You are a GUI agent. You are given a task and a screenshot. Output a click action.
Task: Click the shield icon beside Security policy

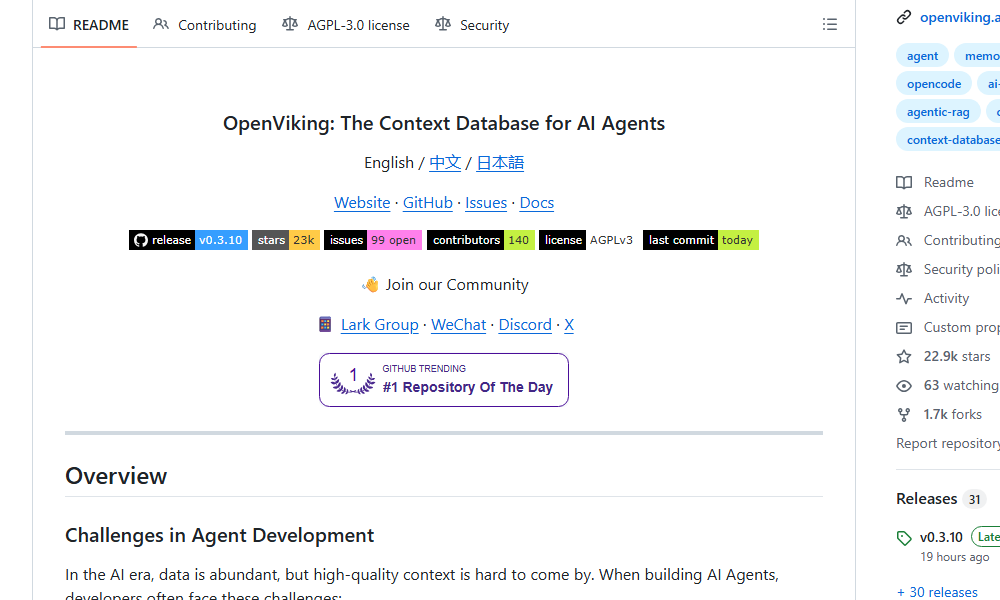point(906,269)
